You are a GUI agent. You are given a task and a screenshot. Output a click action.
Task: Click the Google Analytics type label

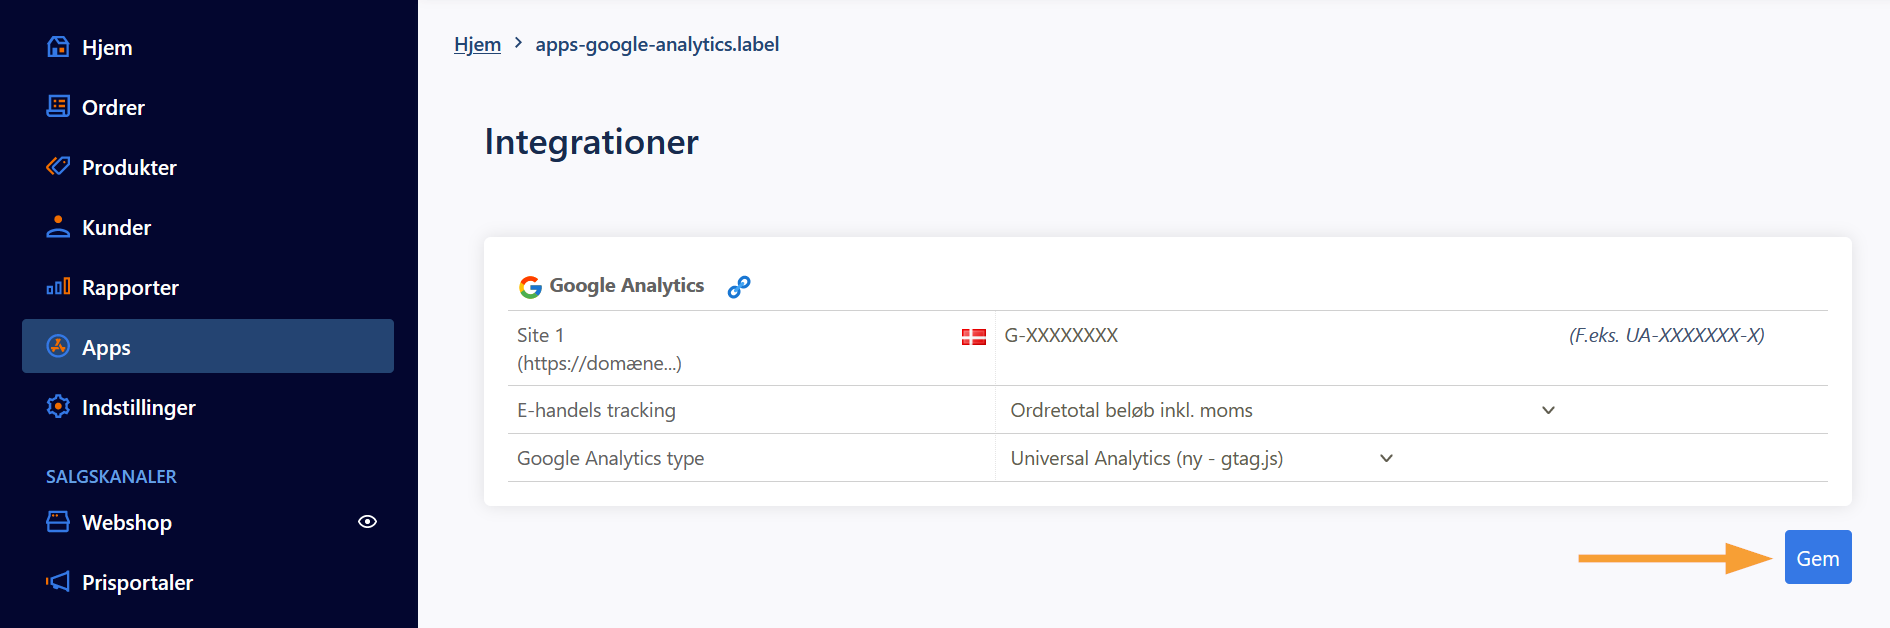click(610, 458)
